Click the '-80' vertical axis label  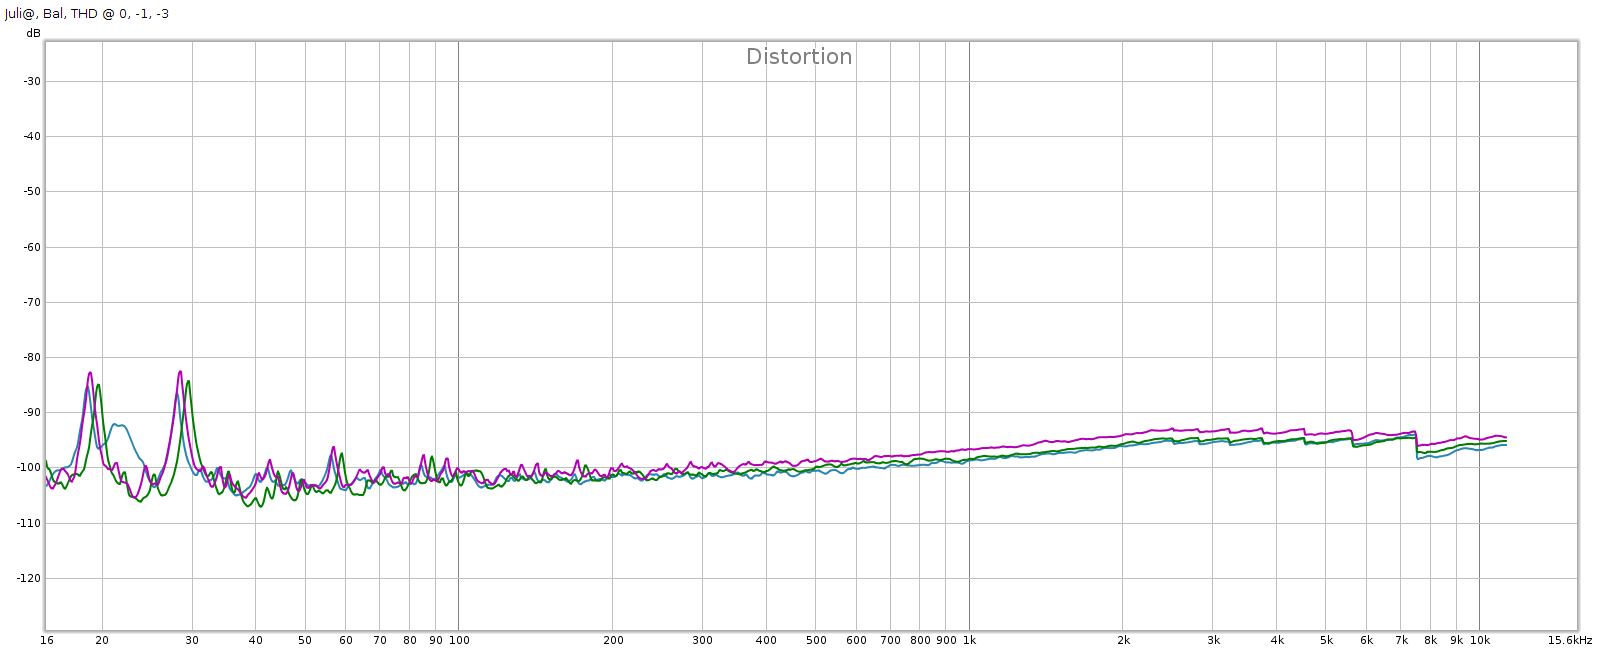32,358
